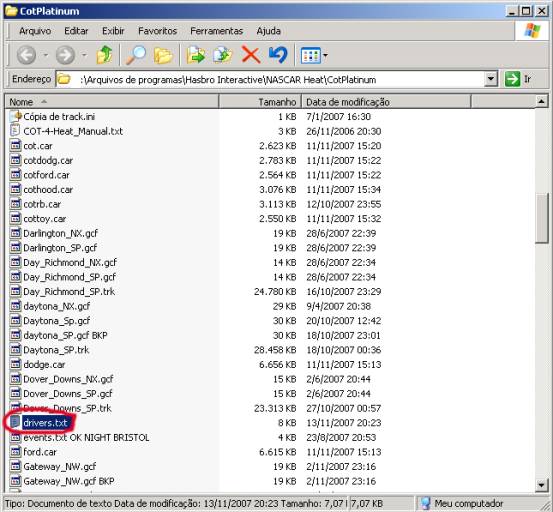Click the blue Undo arrow icon
This screenshot has width=553, height=512.
(278, 55)
